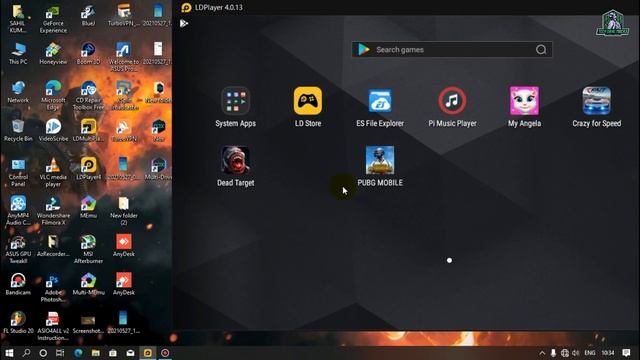Select AzRecorder desktop shortcut
The image size is (640, 360).
click(x=53, y=246)
